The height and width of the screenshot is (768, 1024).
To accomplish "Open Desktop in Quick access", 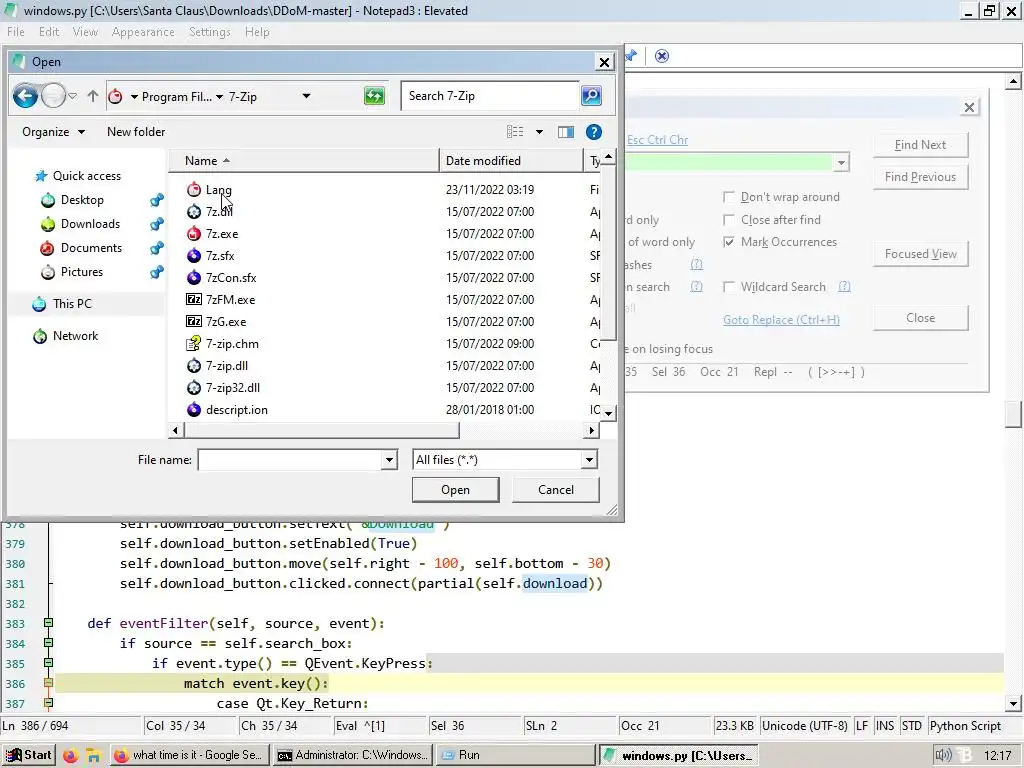I will click(82, 200).
